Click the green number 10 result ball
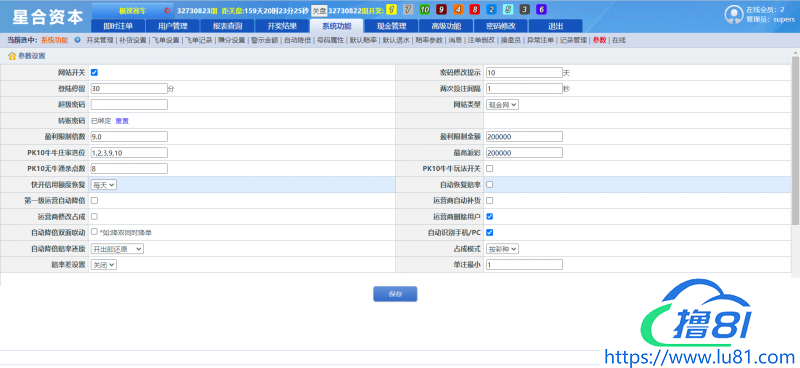 (x=424, y=10)
